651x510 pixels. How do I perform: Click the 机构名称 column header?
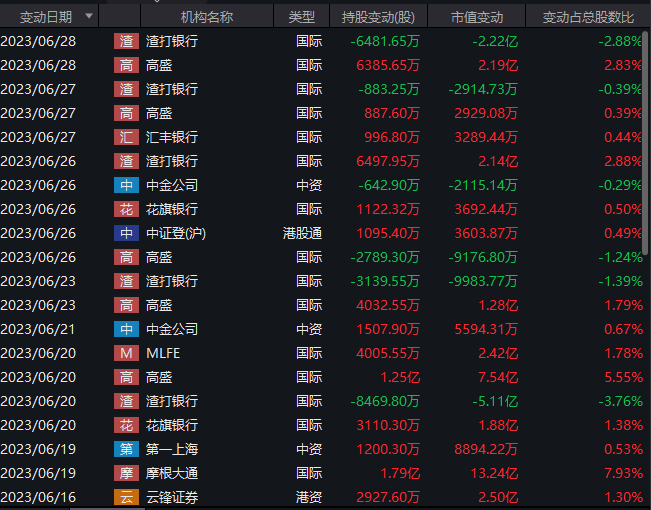pos(206,17)
